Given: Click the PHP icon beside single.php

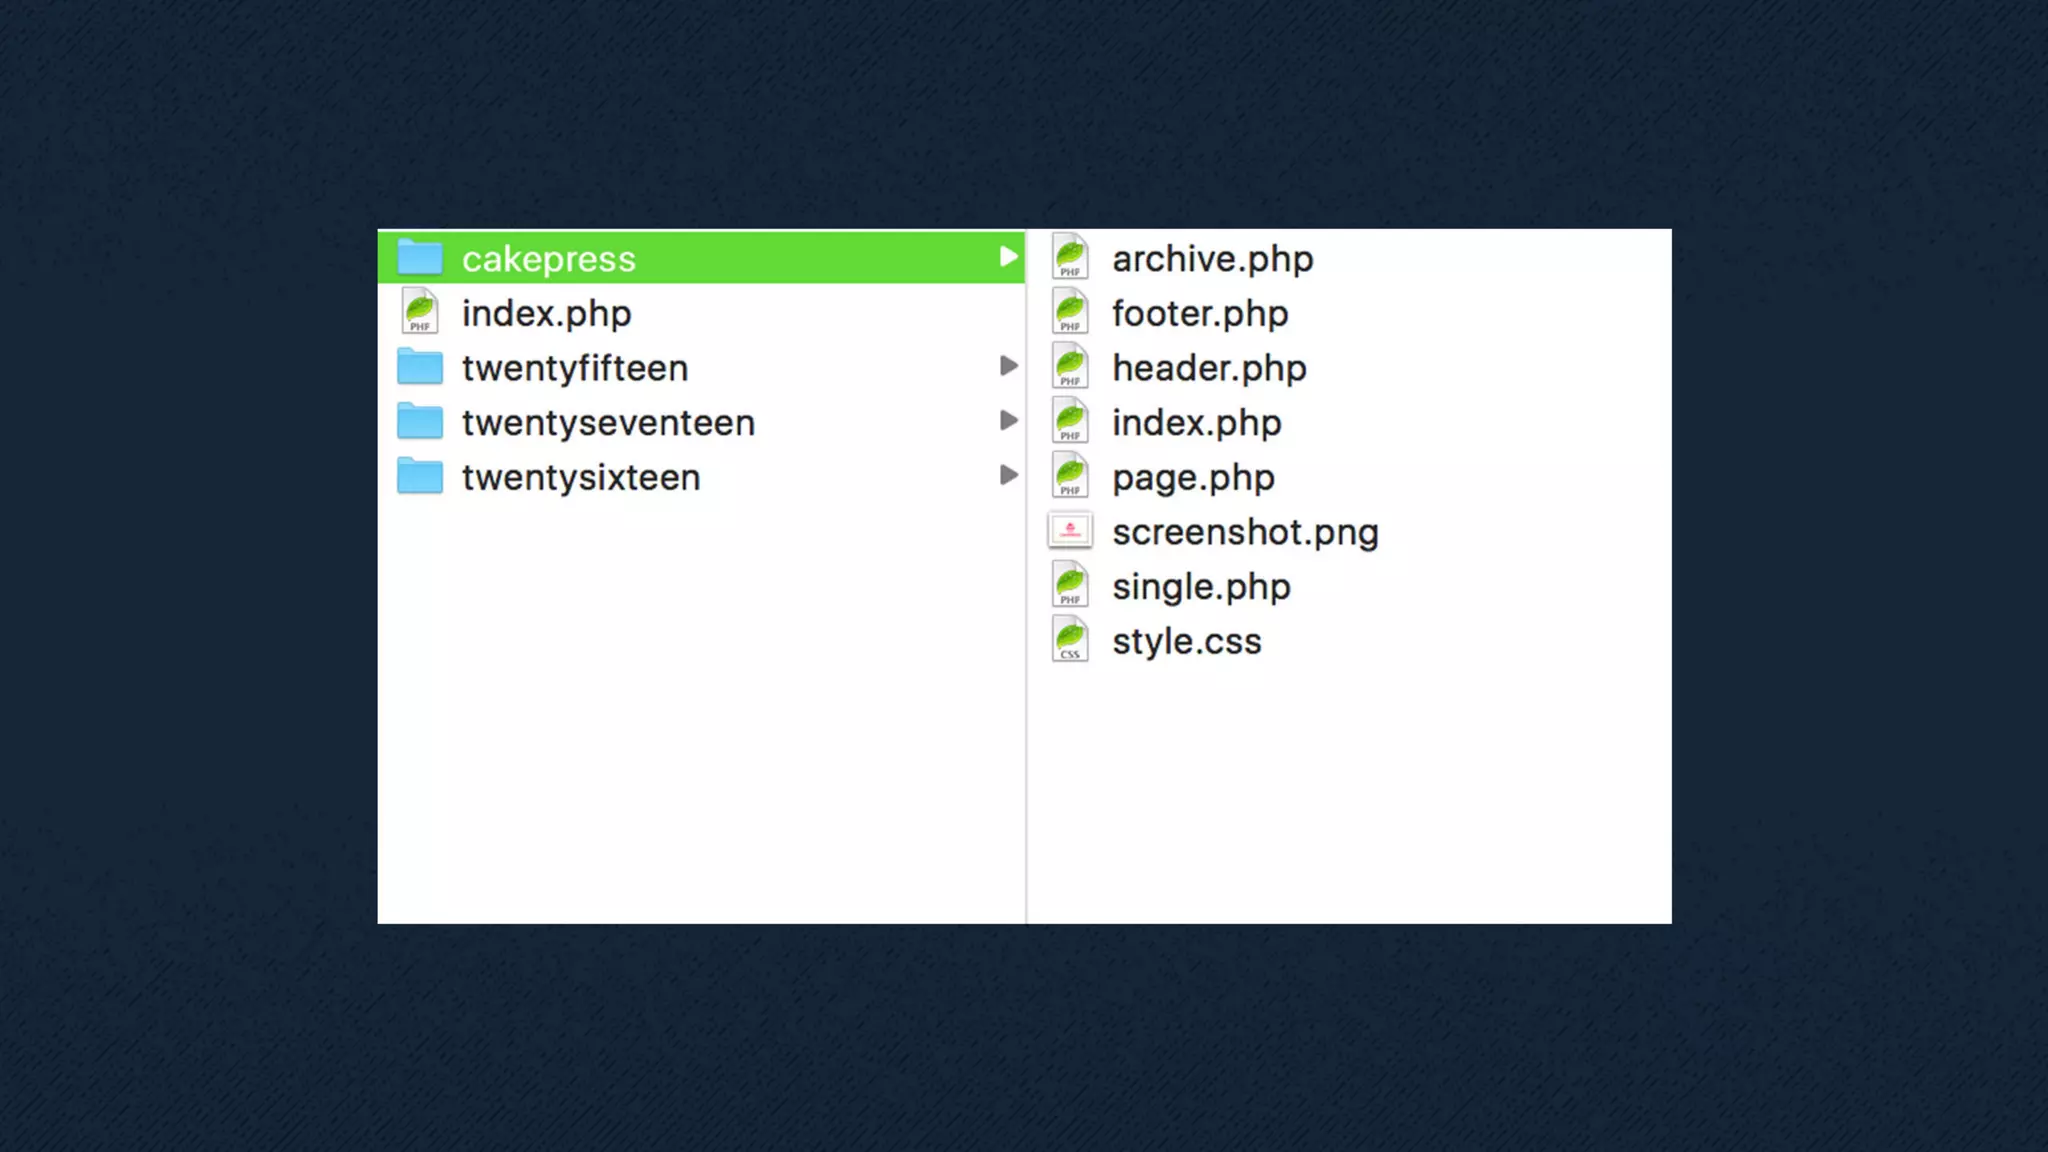Looking at the screenshot, I should [1070, 585].
